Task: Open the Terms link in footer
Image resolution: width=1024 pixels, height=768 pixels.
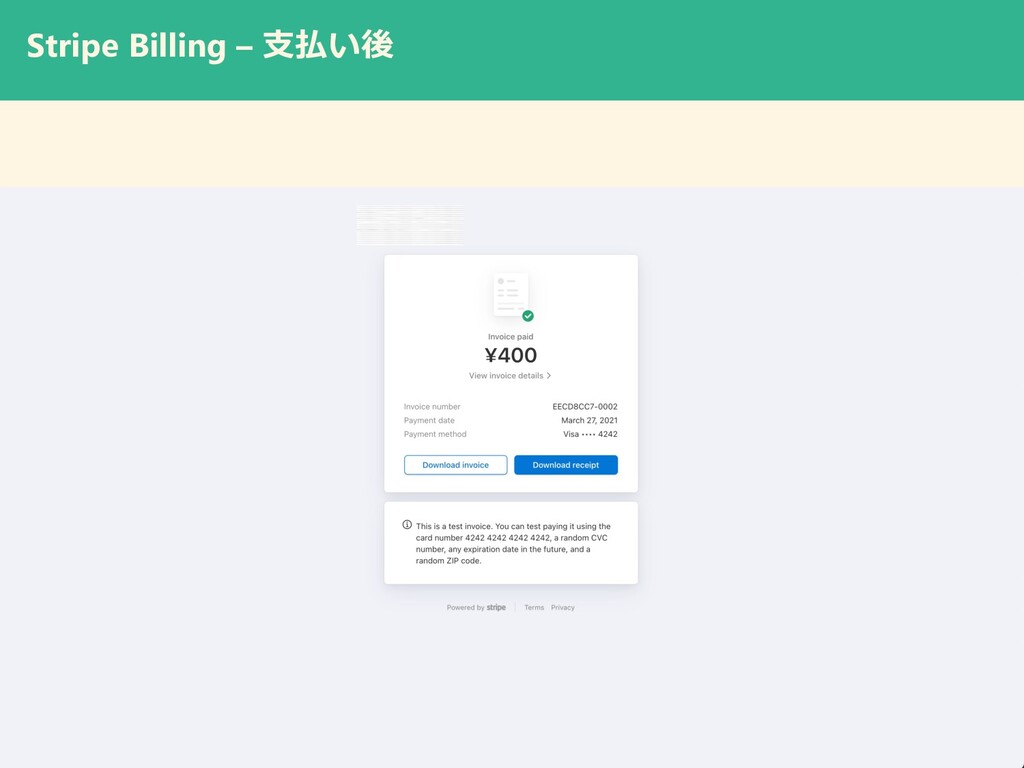Action: click(x=534, y=607)
